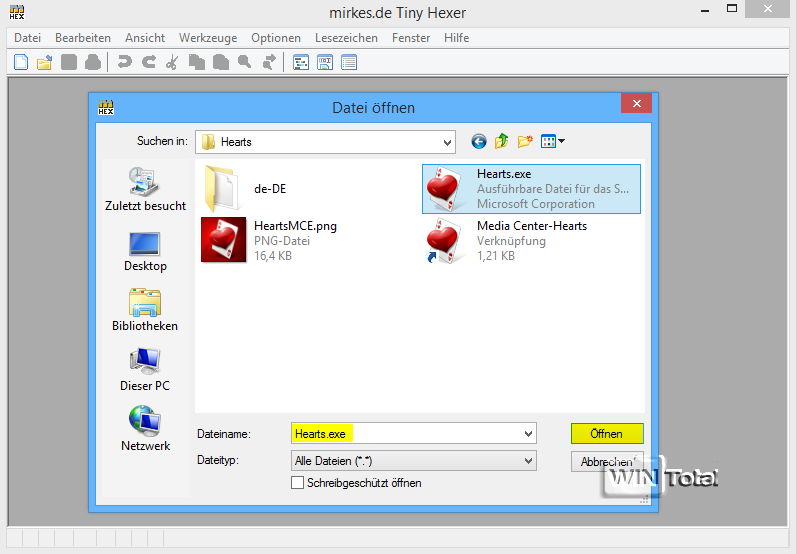Click the New file toolbar icon
This screenshot has width=797, height=554.
coord(21,63)
